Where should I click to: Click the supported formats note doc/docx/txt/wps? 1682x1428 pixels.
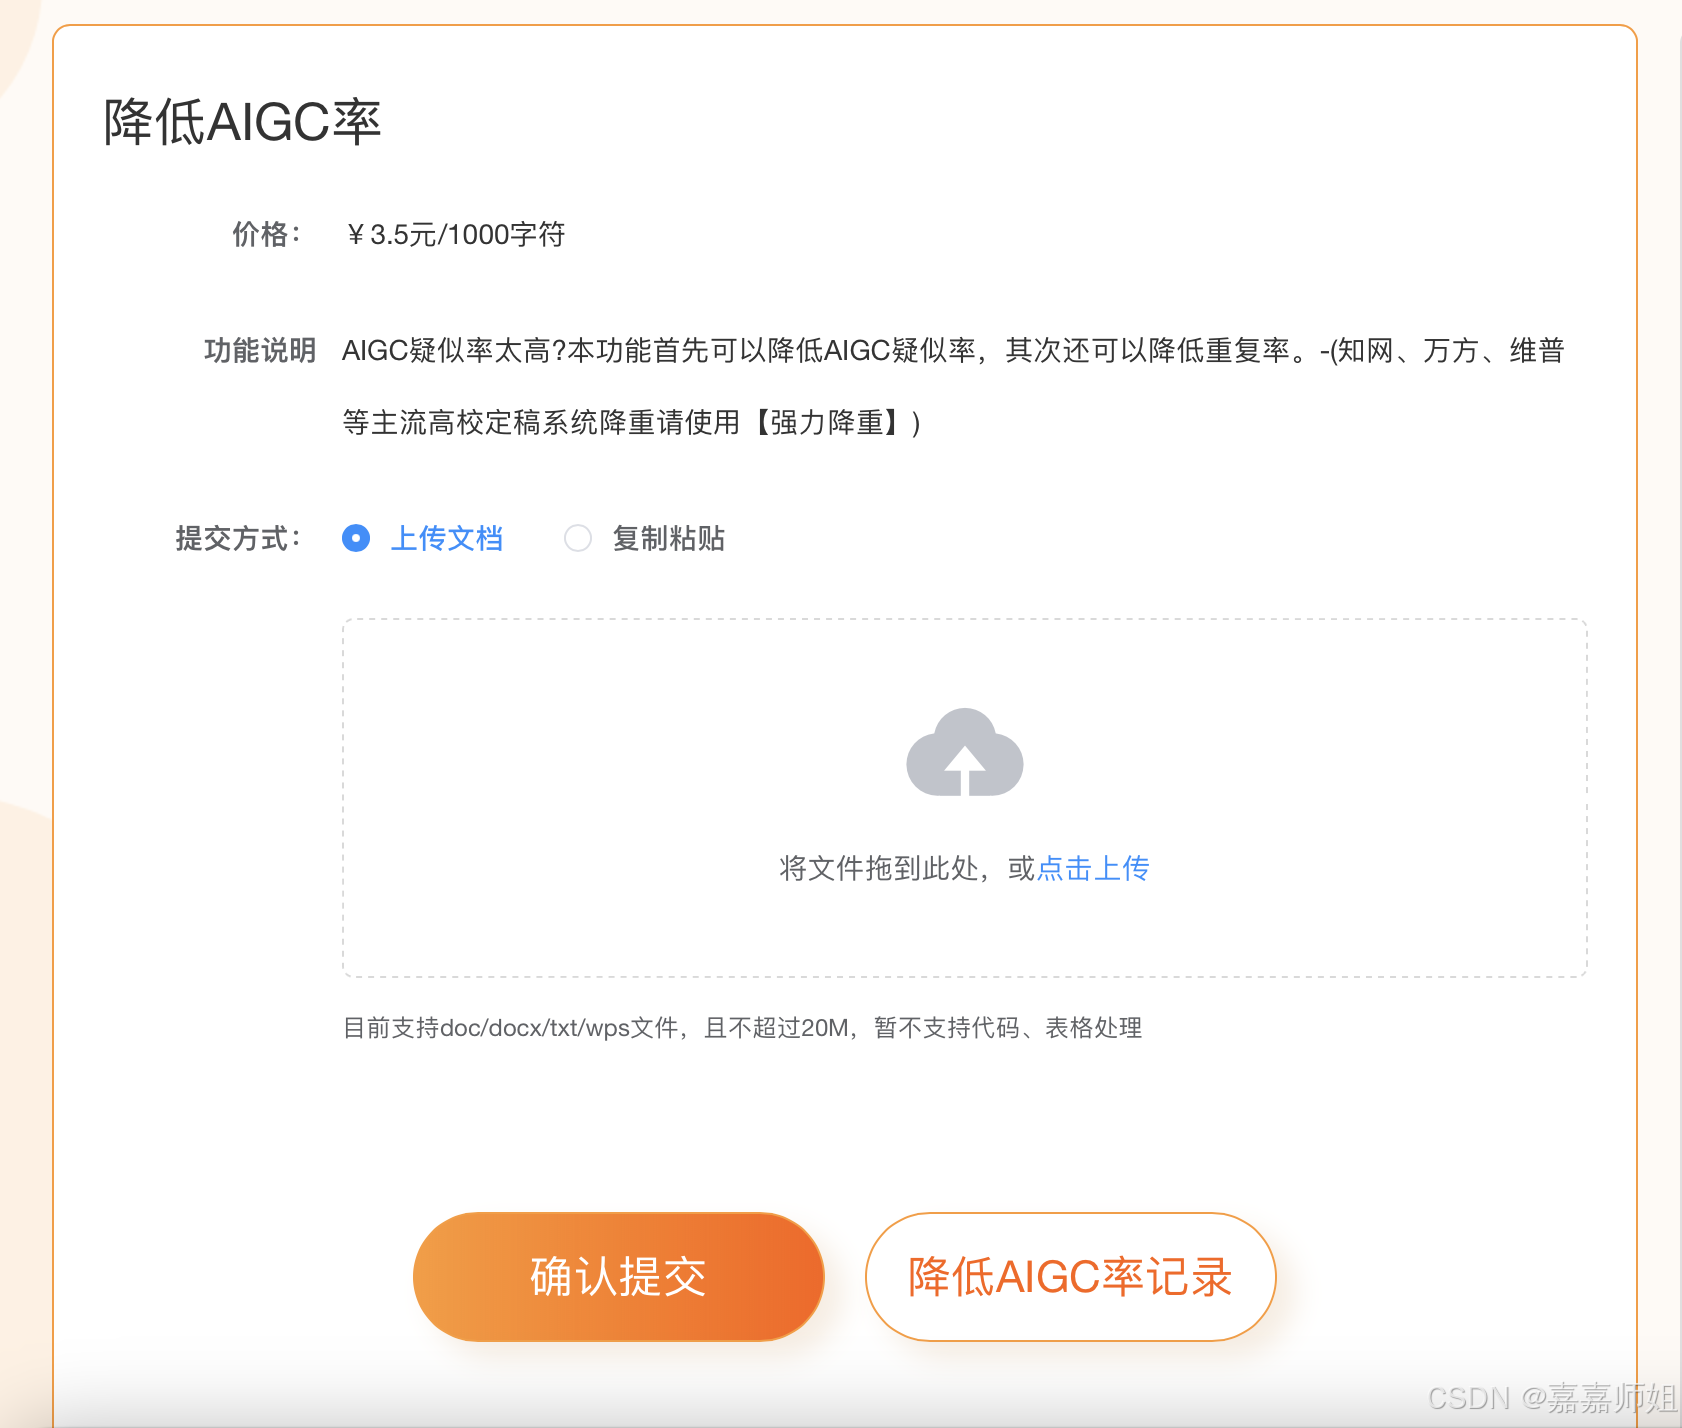[742, 1028]
